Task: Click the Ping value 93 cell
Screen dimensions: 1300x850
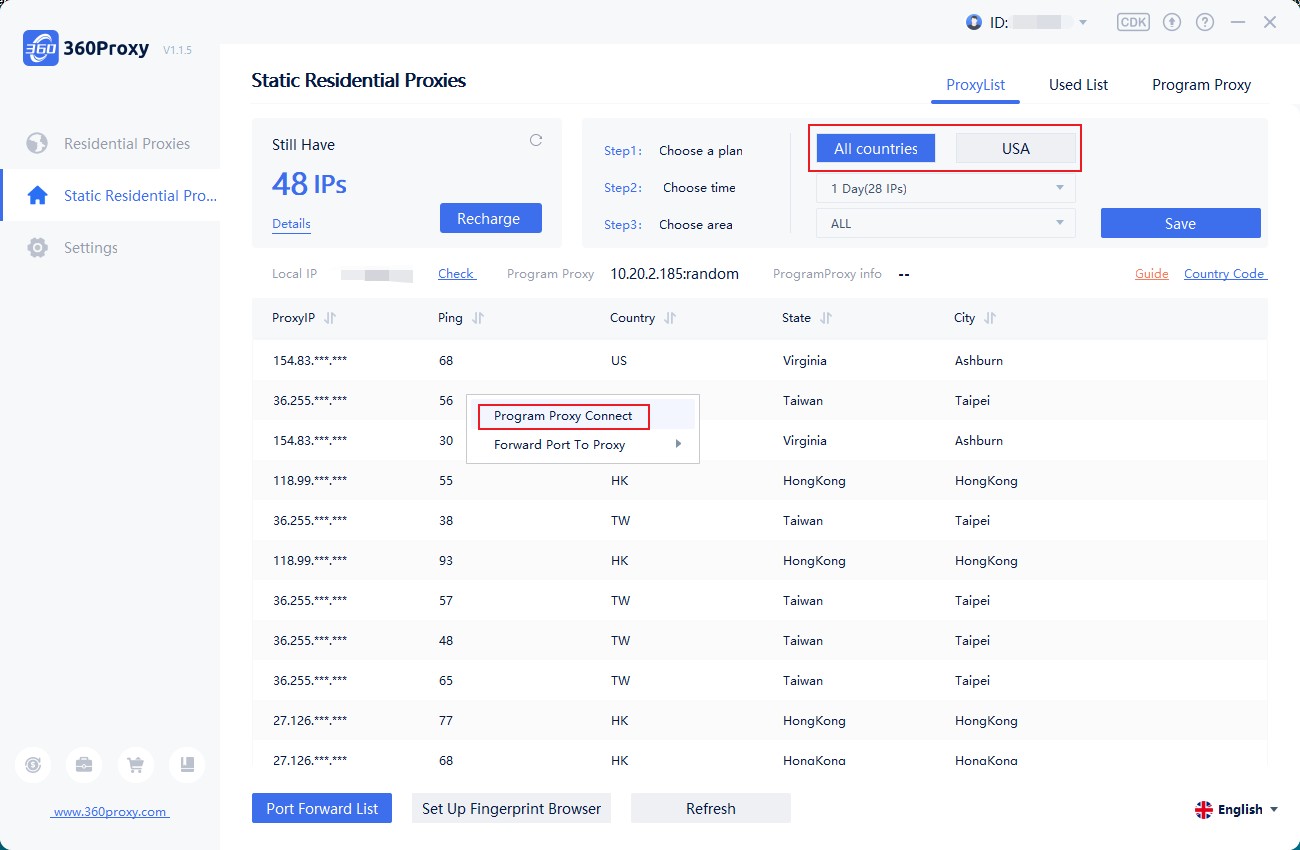Action: [x=446, y=561]
